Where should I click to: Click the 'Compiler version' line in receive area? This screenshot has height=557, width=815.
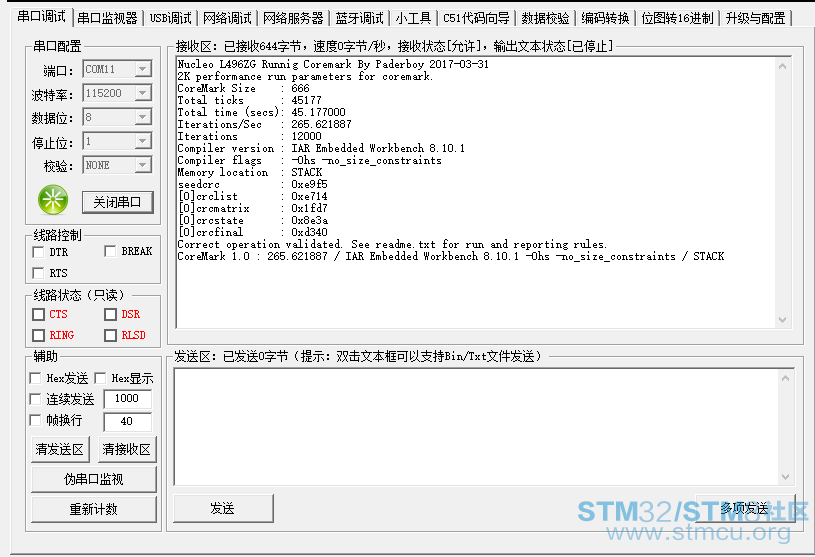321,148
